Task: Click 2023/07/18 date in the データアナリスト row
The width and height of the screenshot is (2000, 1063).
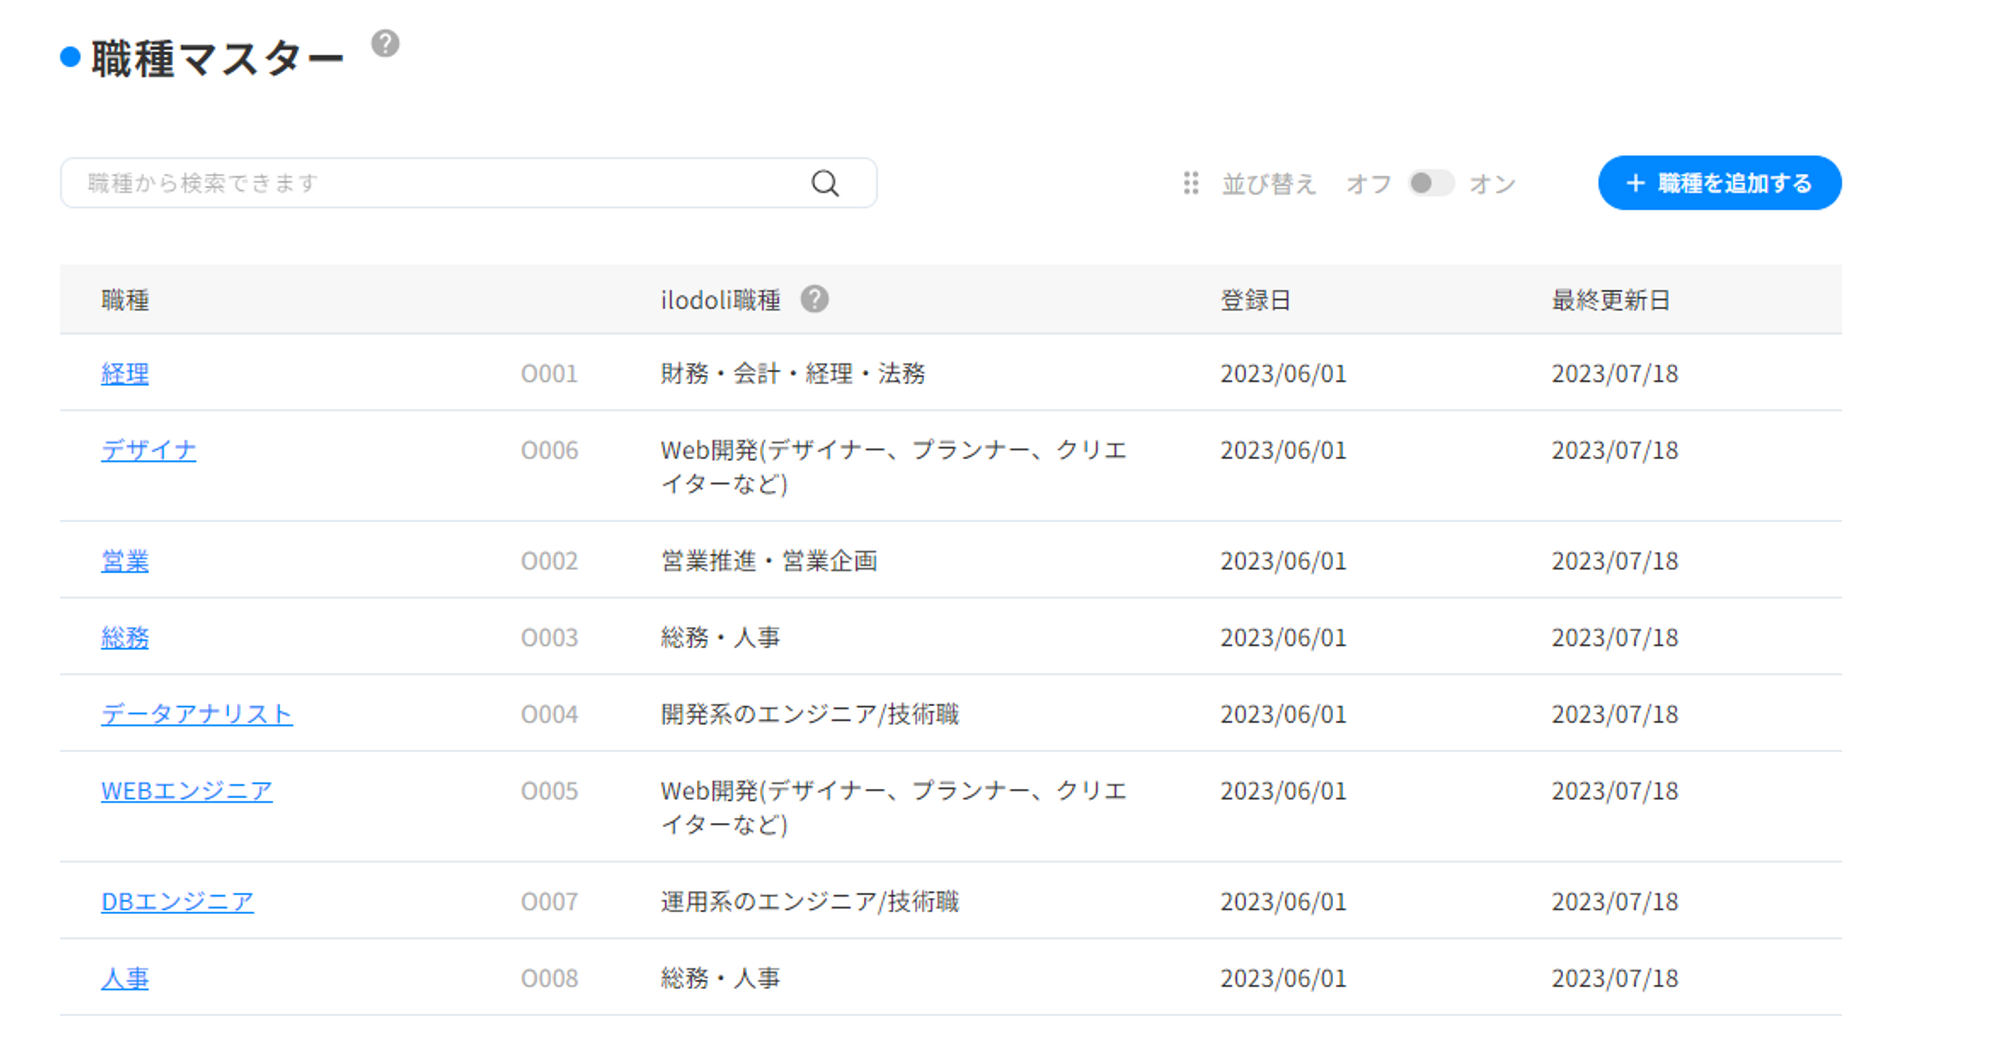Action: (x=1615, y=714)
